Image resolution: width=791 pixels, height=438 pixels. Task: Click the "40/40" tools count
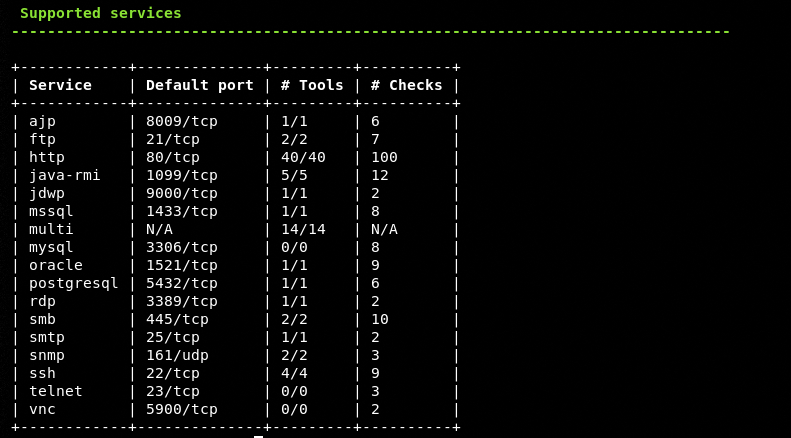303,157
